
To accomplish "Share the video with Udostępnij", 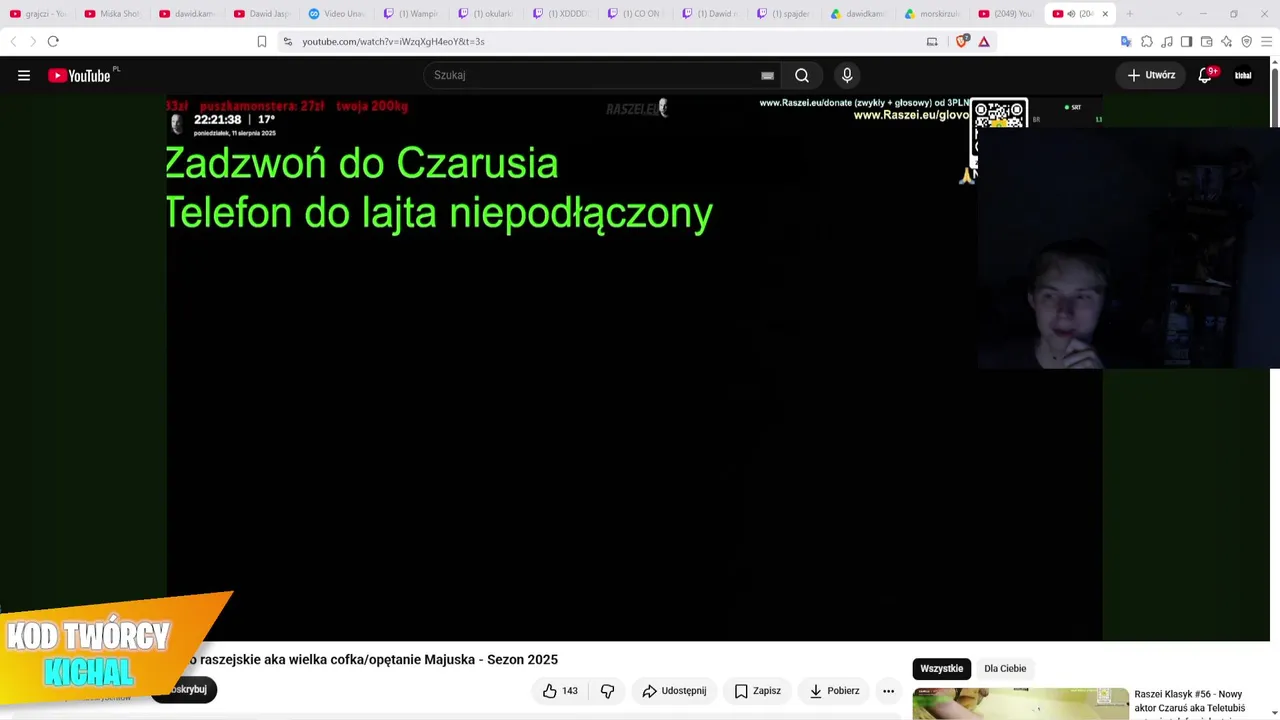I will 674,691.
